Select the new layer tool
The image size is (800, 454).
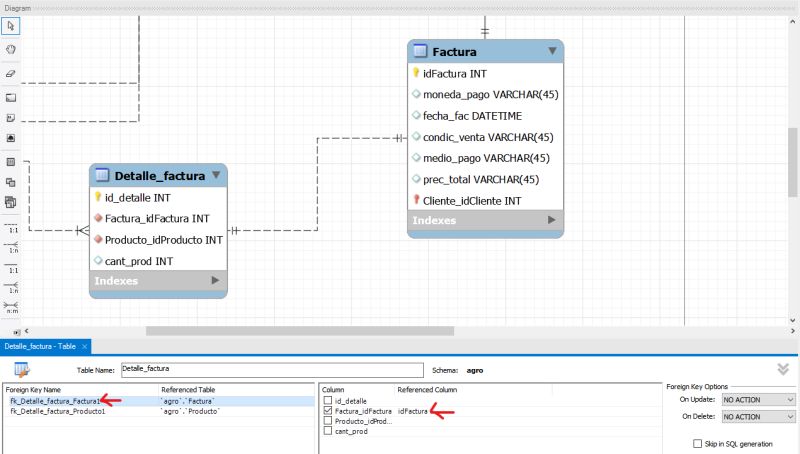pos(11,97)
